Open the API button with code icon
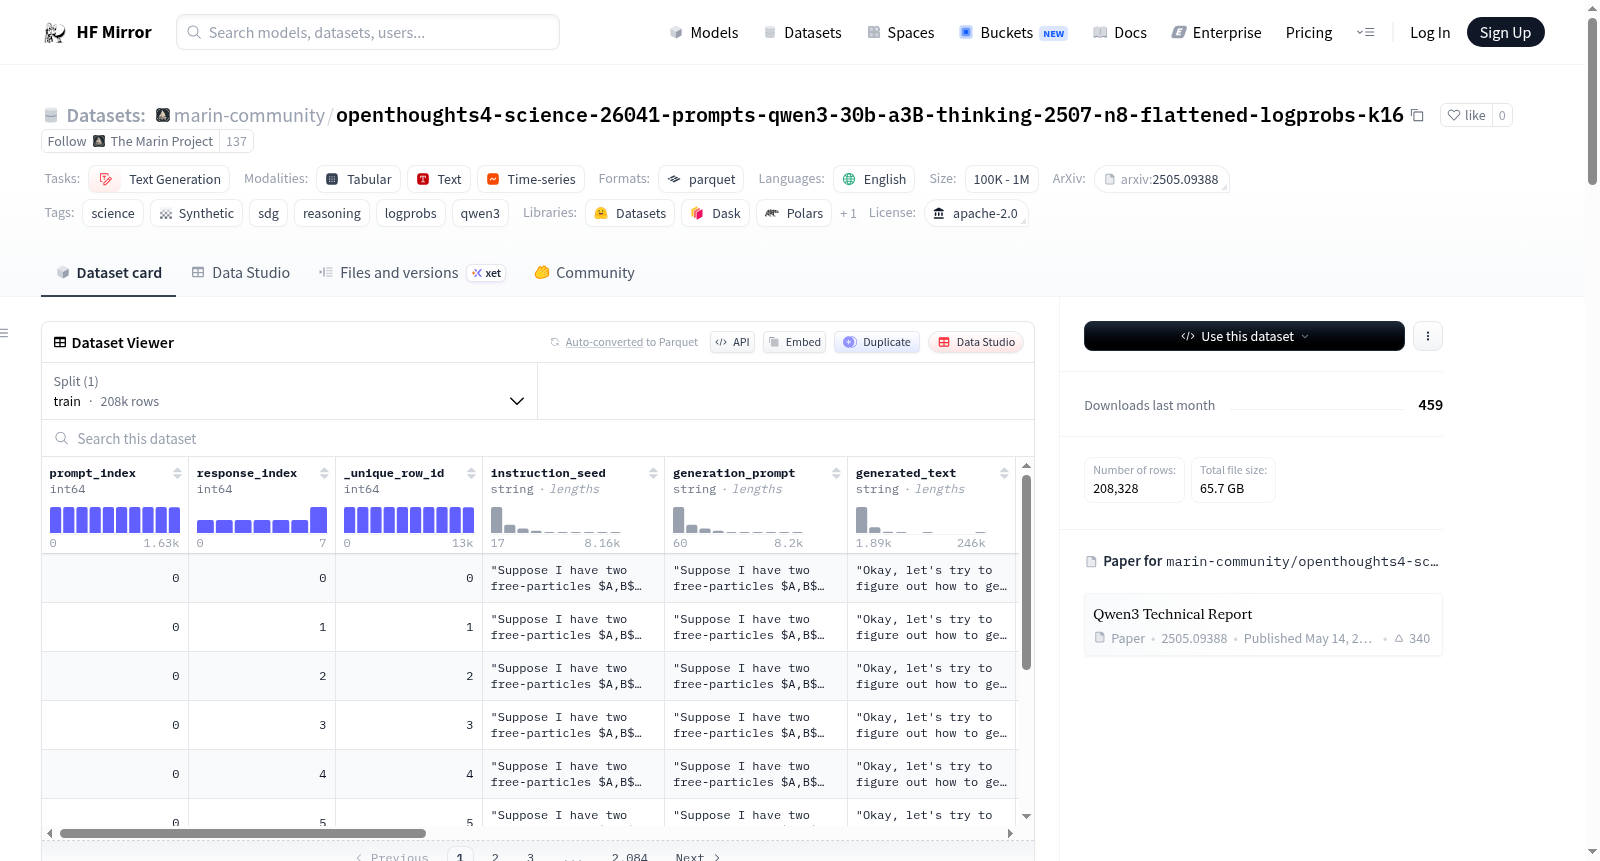1600x861 pixels. [x=733, y=342]
